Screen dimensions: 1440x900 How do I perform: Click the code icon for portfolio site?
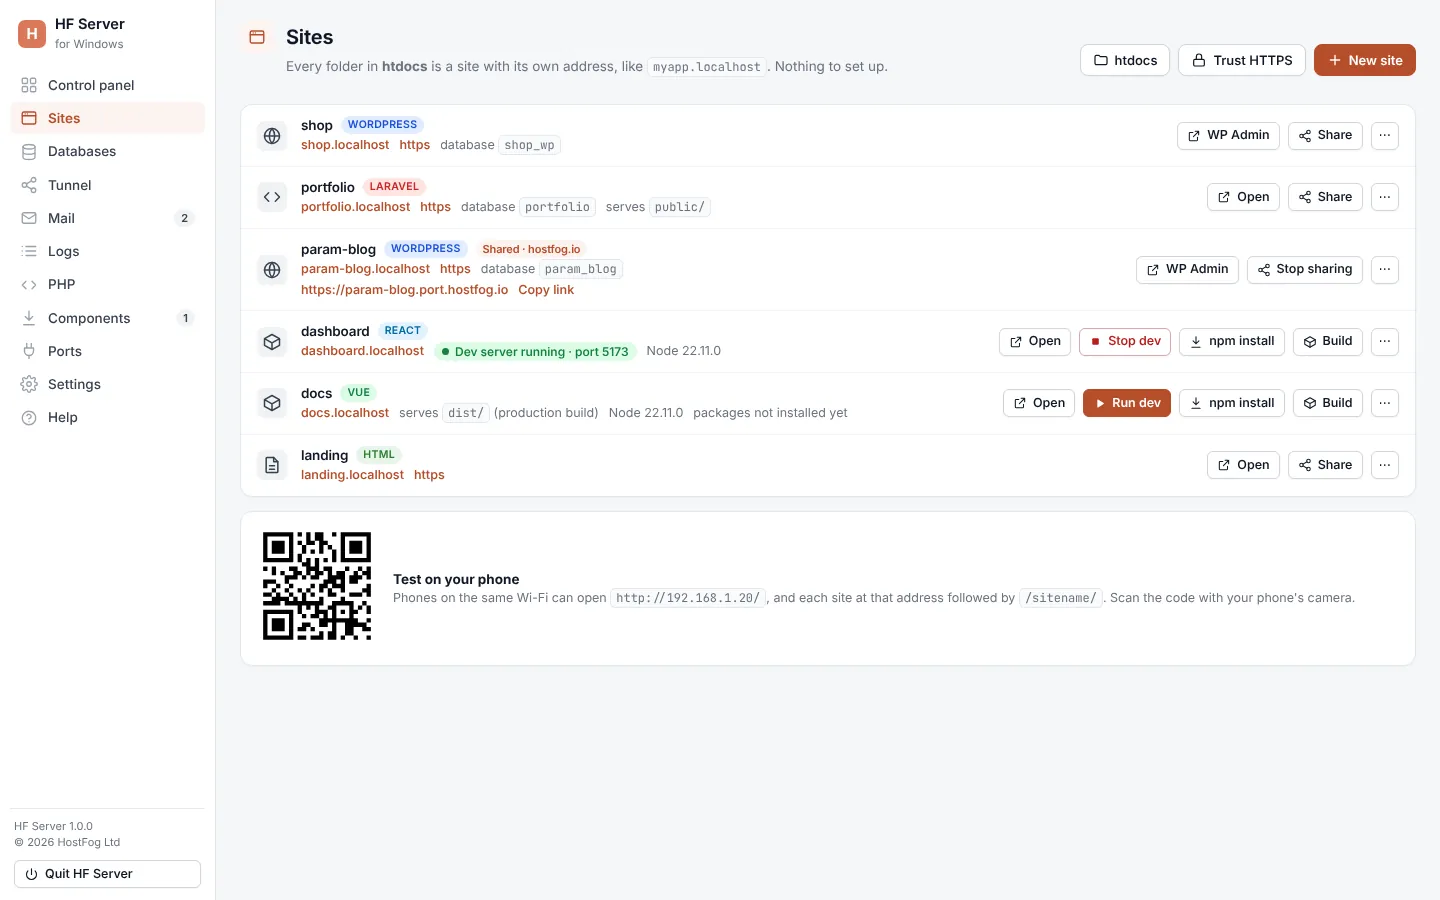click(272, 197)
